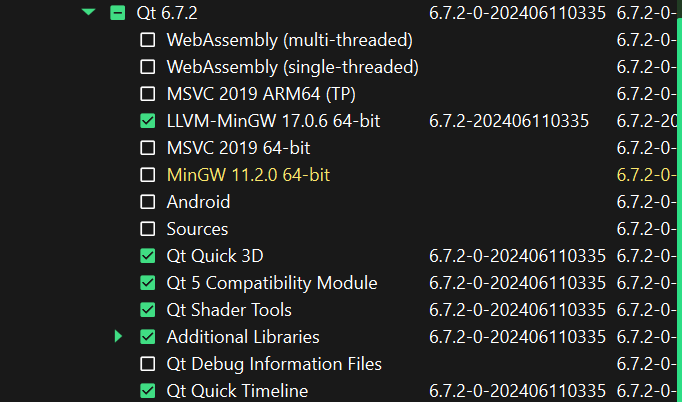The width and height of the screenshot is (682, 402).
Task: Uncheck LLVM-MinGW 17.0.6 64-bit
Action: coord(148,121)
